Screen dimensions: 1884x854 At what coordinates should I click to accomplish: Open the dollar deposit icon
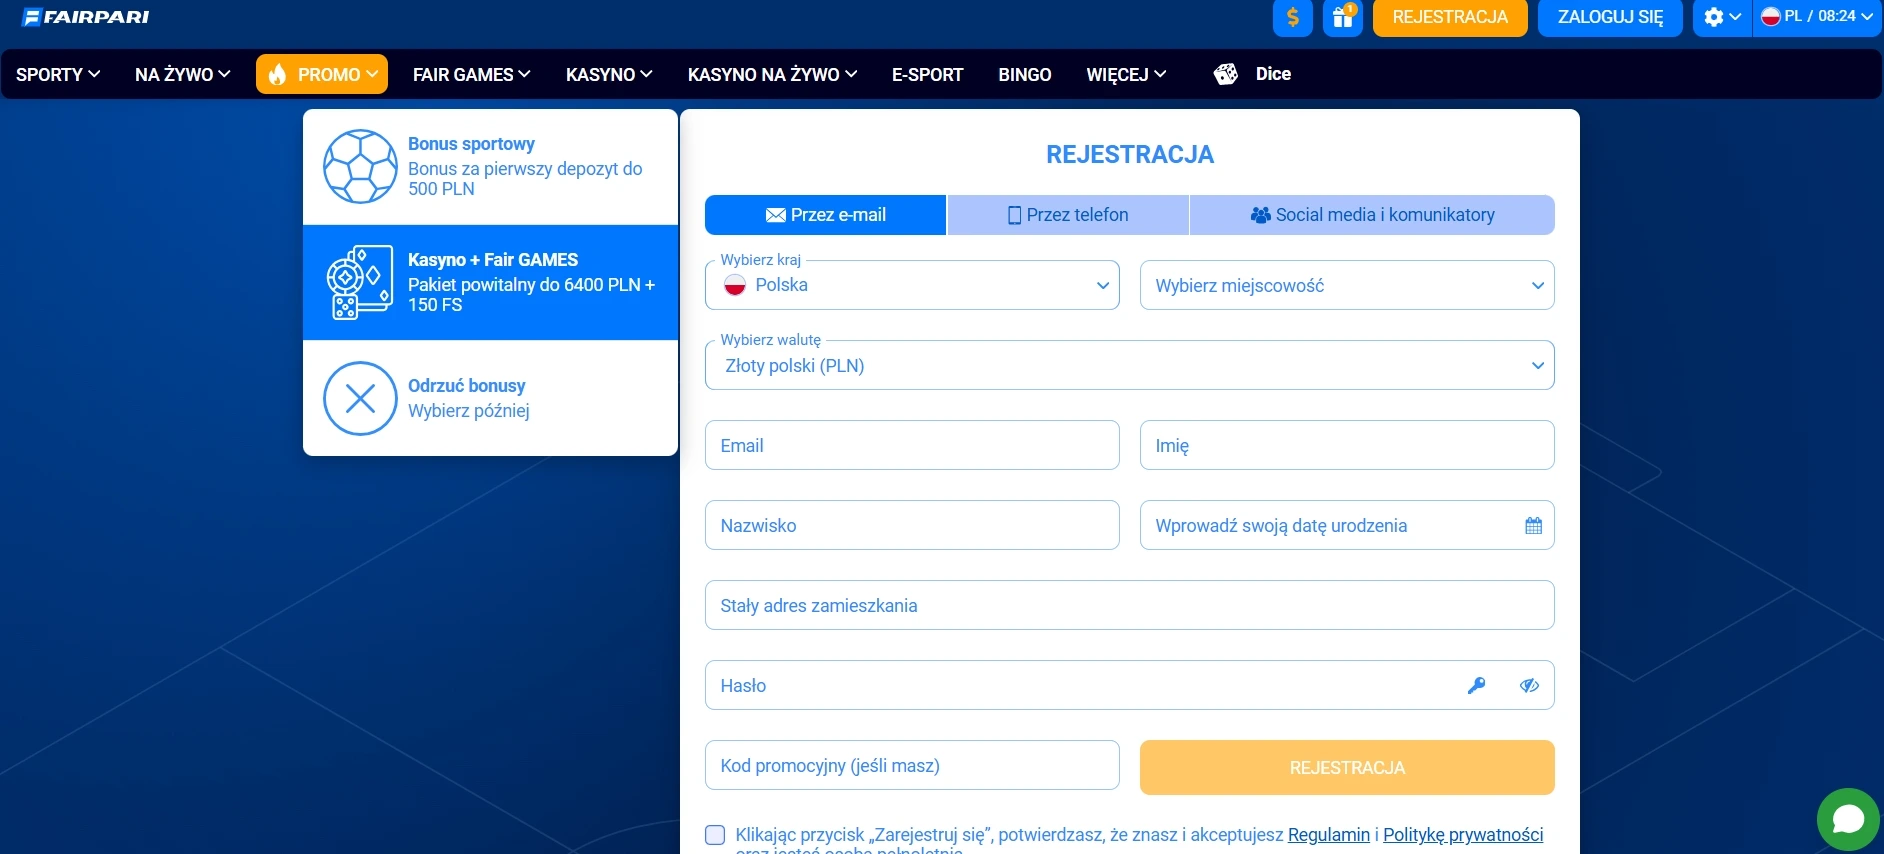(x=1293, y=17)
